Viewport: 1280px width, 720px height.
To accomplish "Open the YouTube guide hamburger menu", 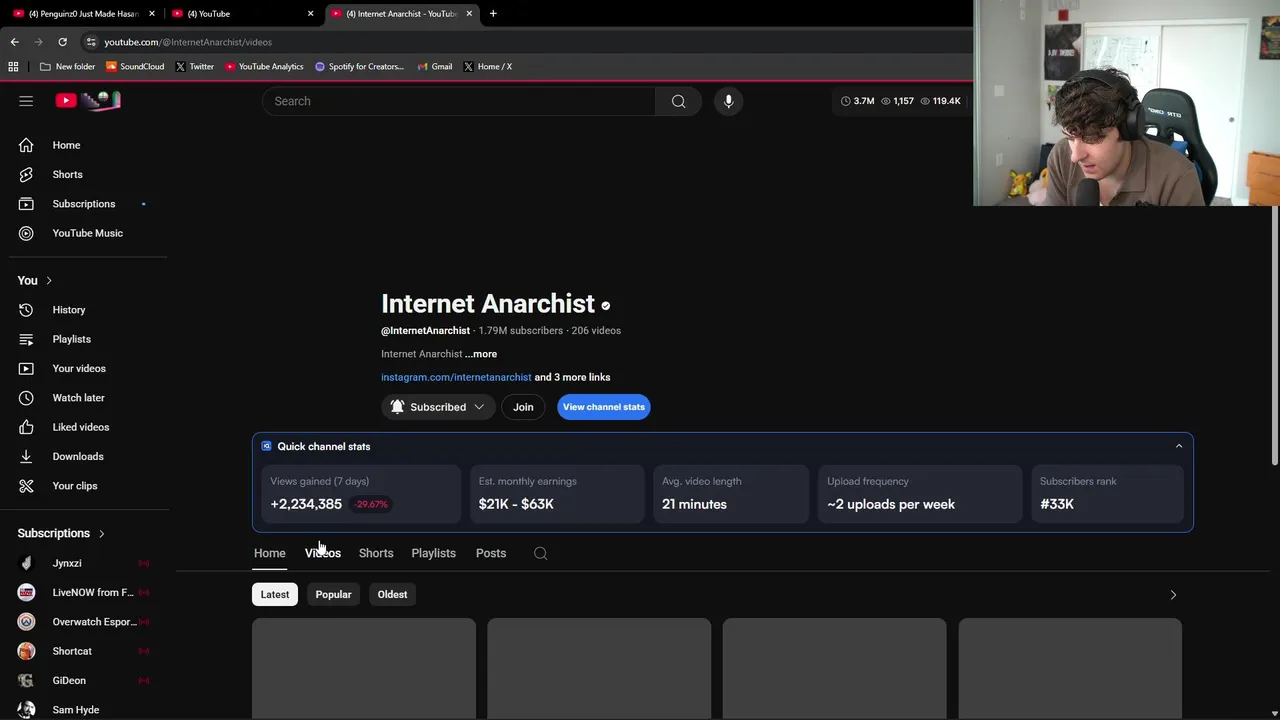I will point(26,101).
